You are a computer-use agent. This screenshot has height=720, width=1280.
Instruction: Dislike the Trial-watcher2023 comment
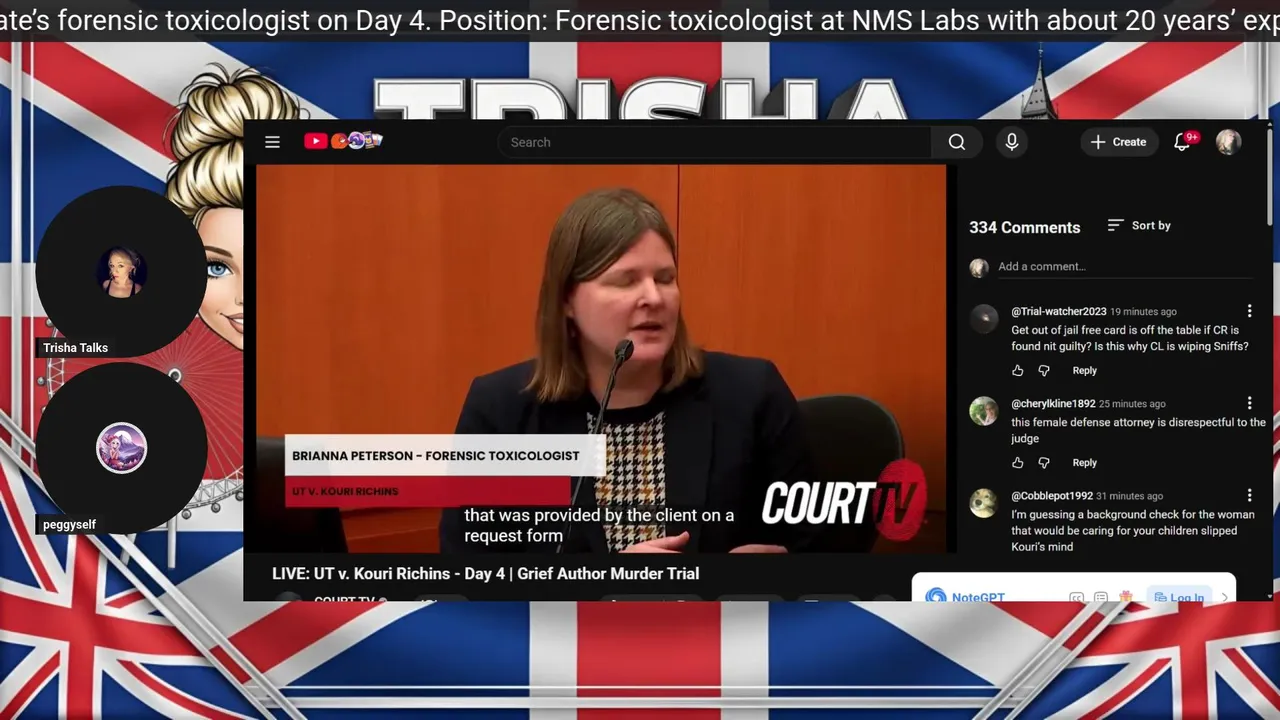[x=1044, y=371]
